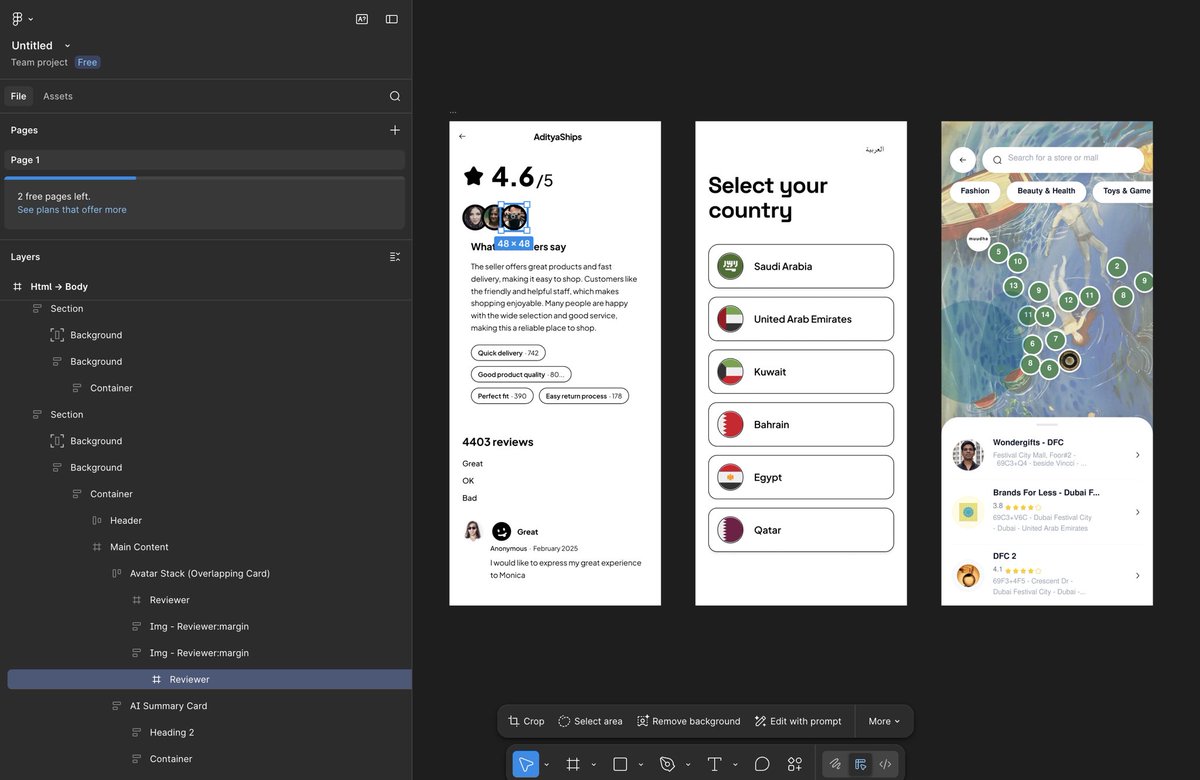1200x780 pixels.
Task: Click the selected reviewer avatar on canvas
Action: click(x=514, y=217)
